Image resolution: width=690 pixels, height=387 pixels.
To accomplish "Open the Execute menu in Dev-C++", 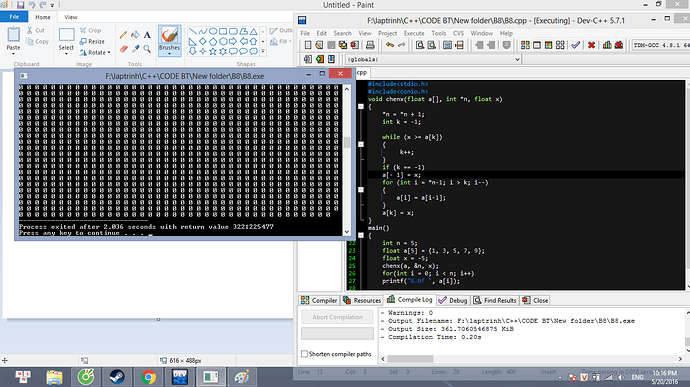I will coord(414,33).
